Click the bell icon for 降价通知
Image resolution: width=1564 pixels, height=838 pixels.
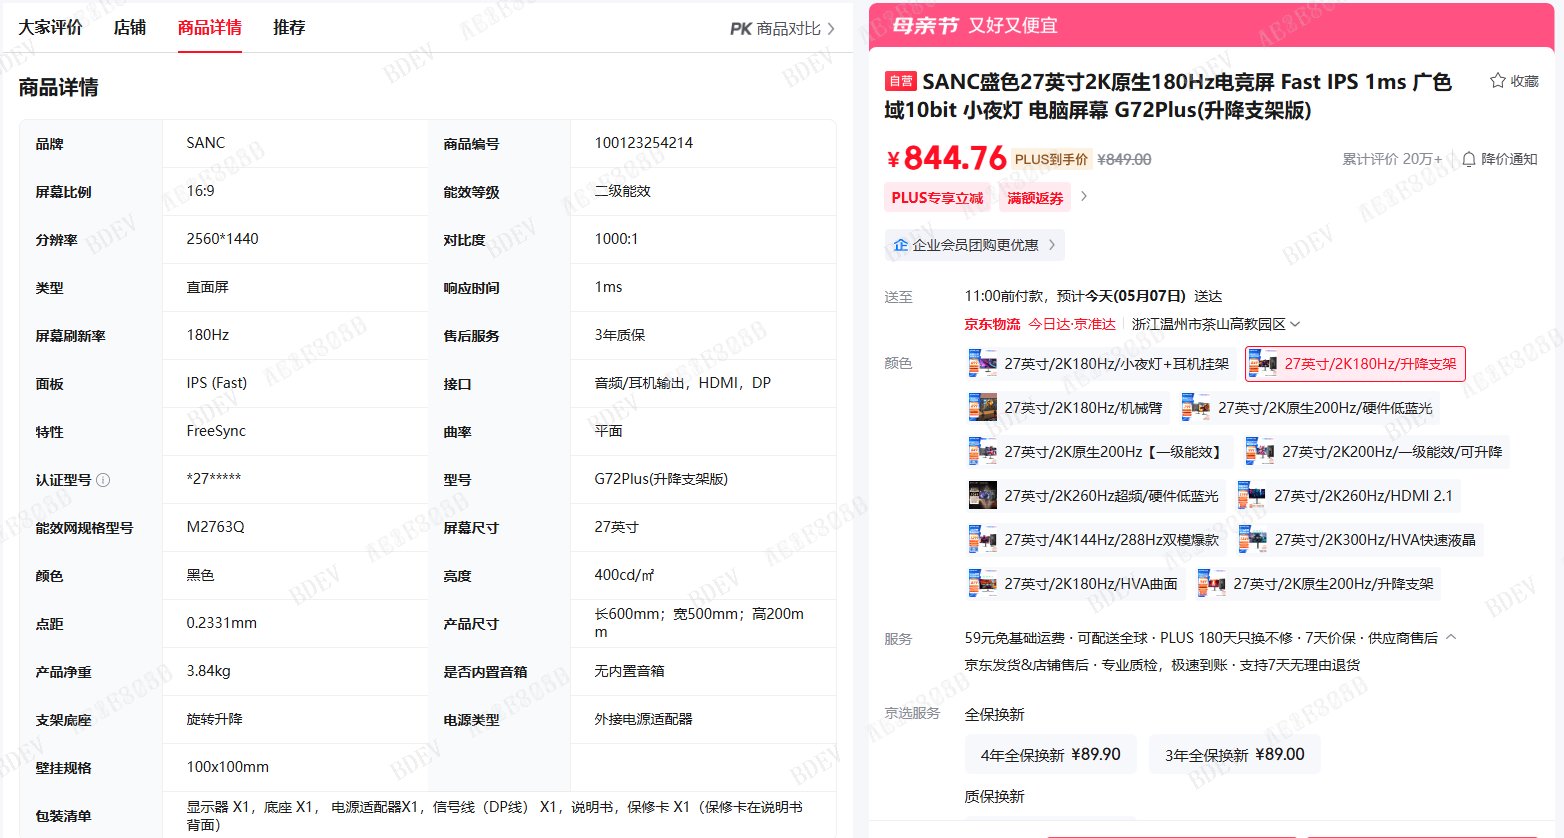pyautogui.click(x=1468, y=160)
